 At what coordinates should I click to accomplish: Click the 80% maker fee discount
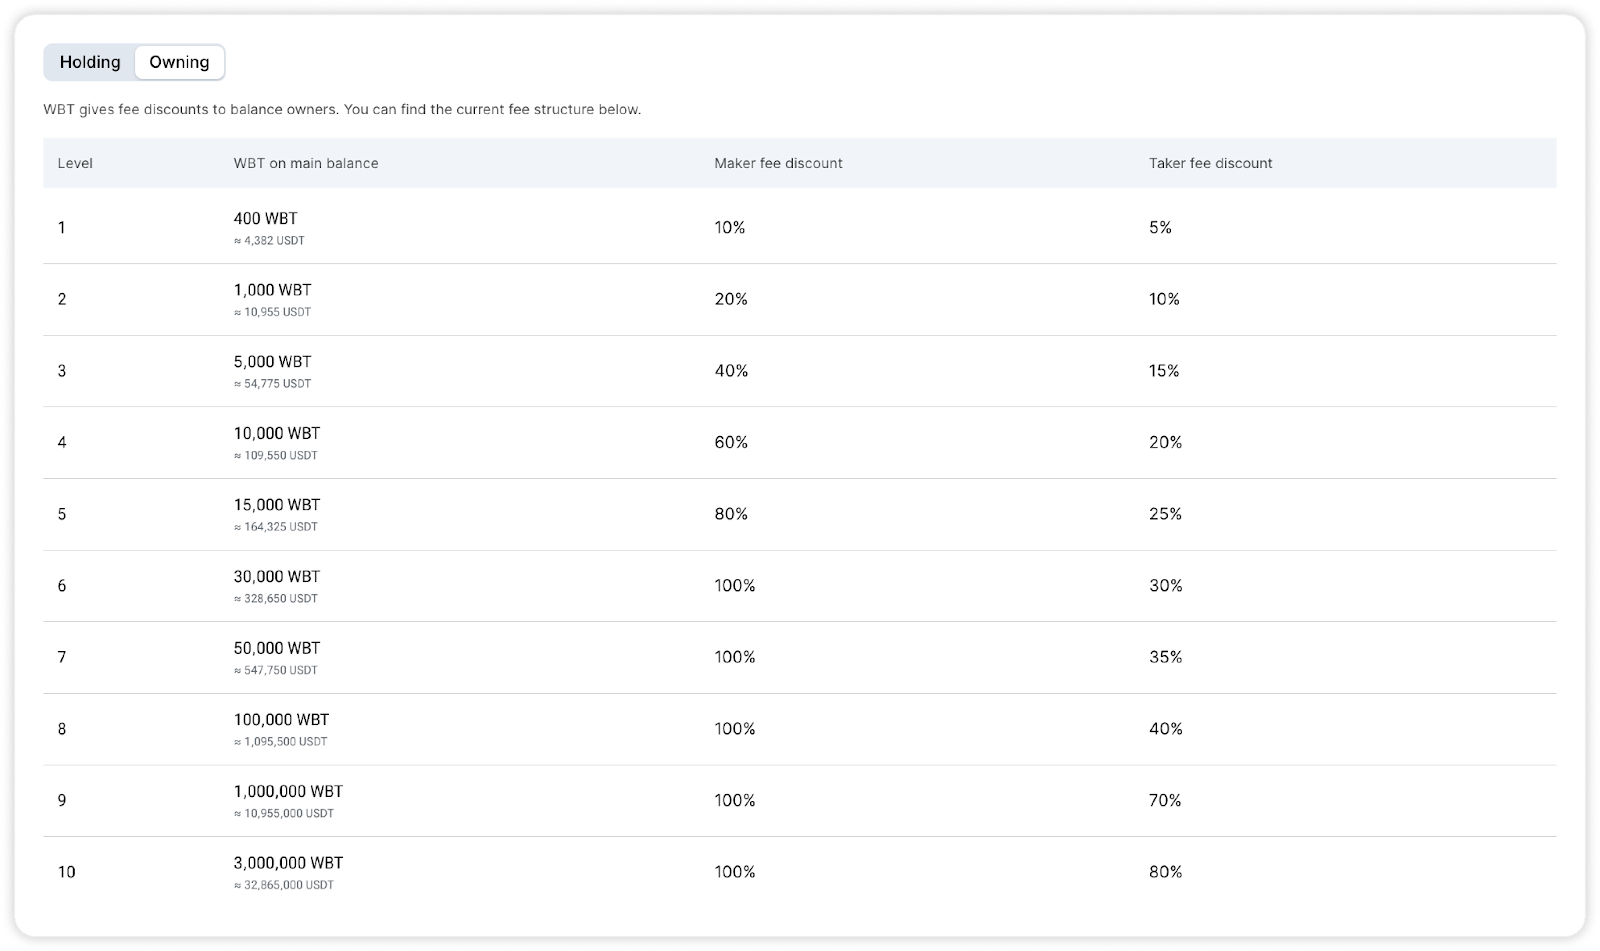pyautogui.click(x=731, y=514)
